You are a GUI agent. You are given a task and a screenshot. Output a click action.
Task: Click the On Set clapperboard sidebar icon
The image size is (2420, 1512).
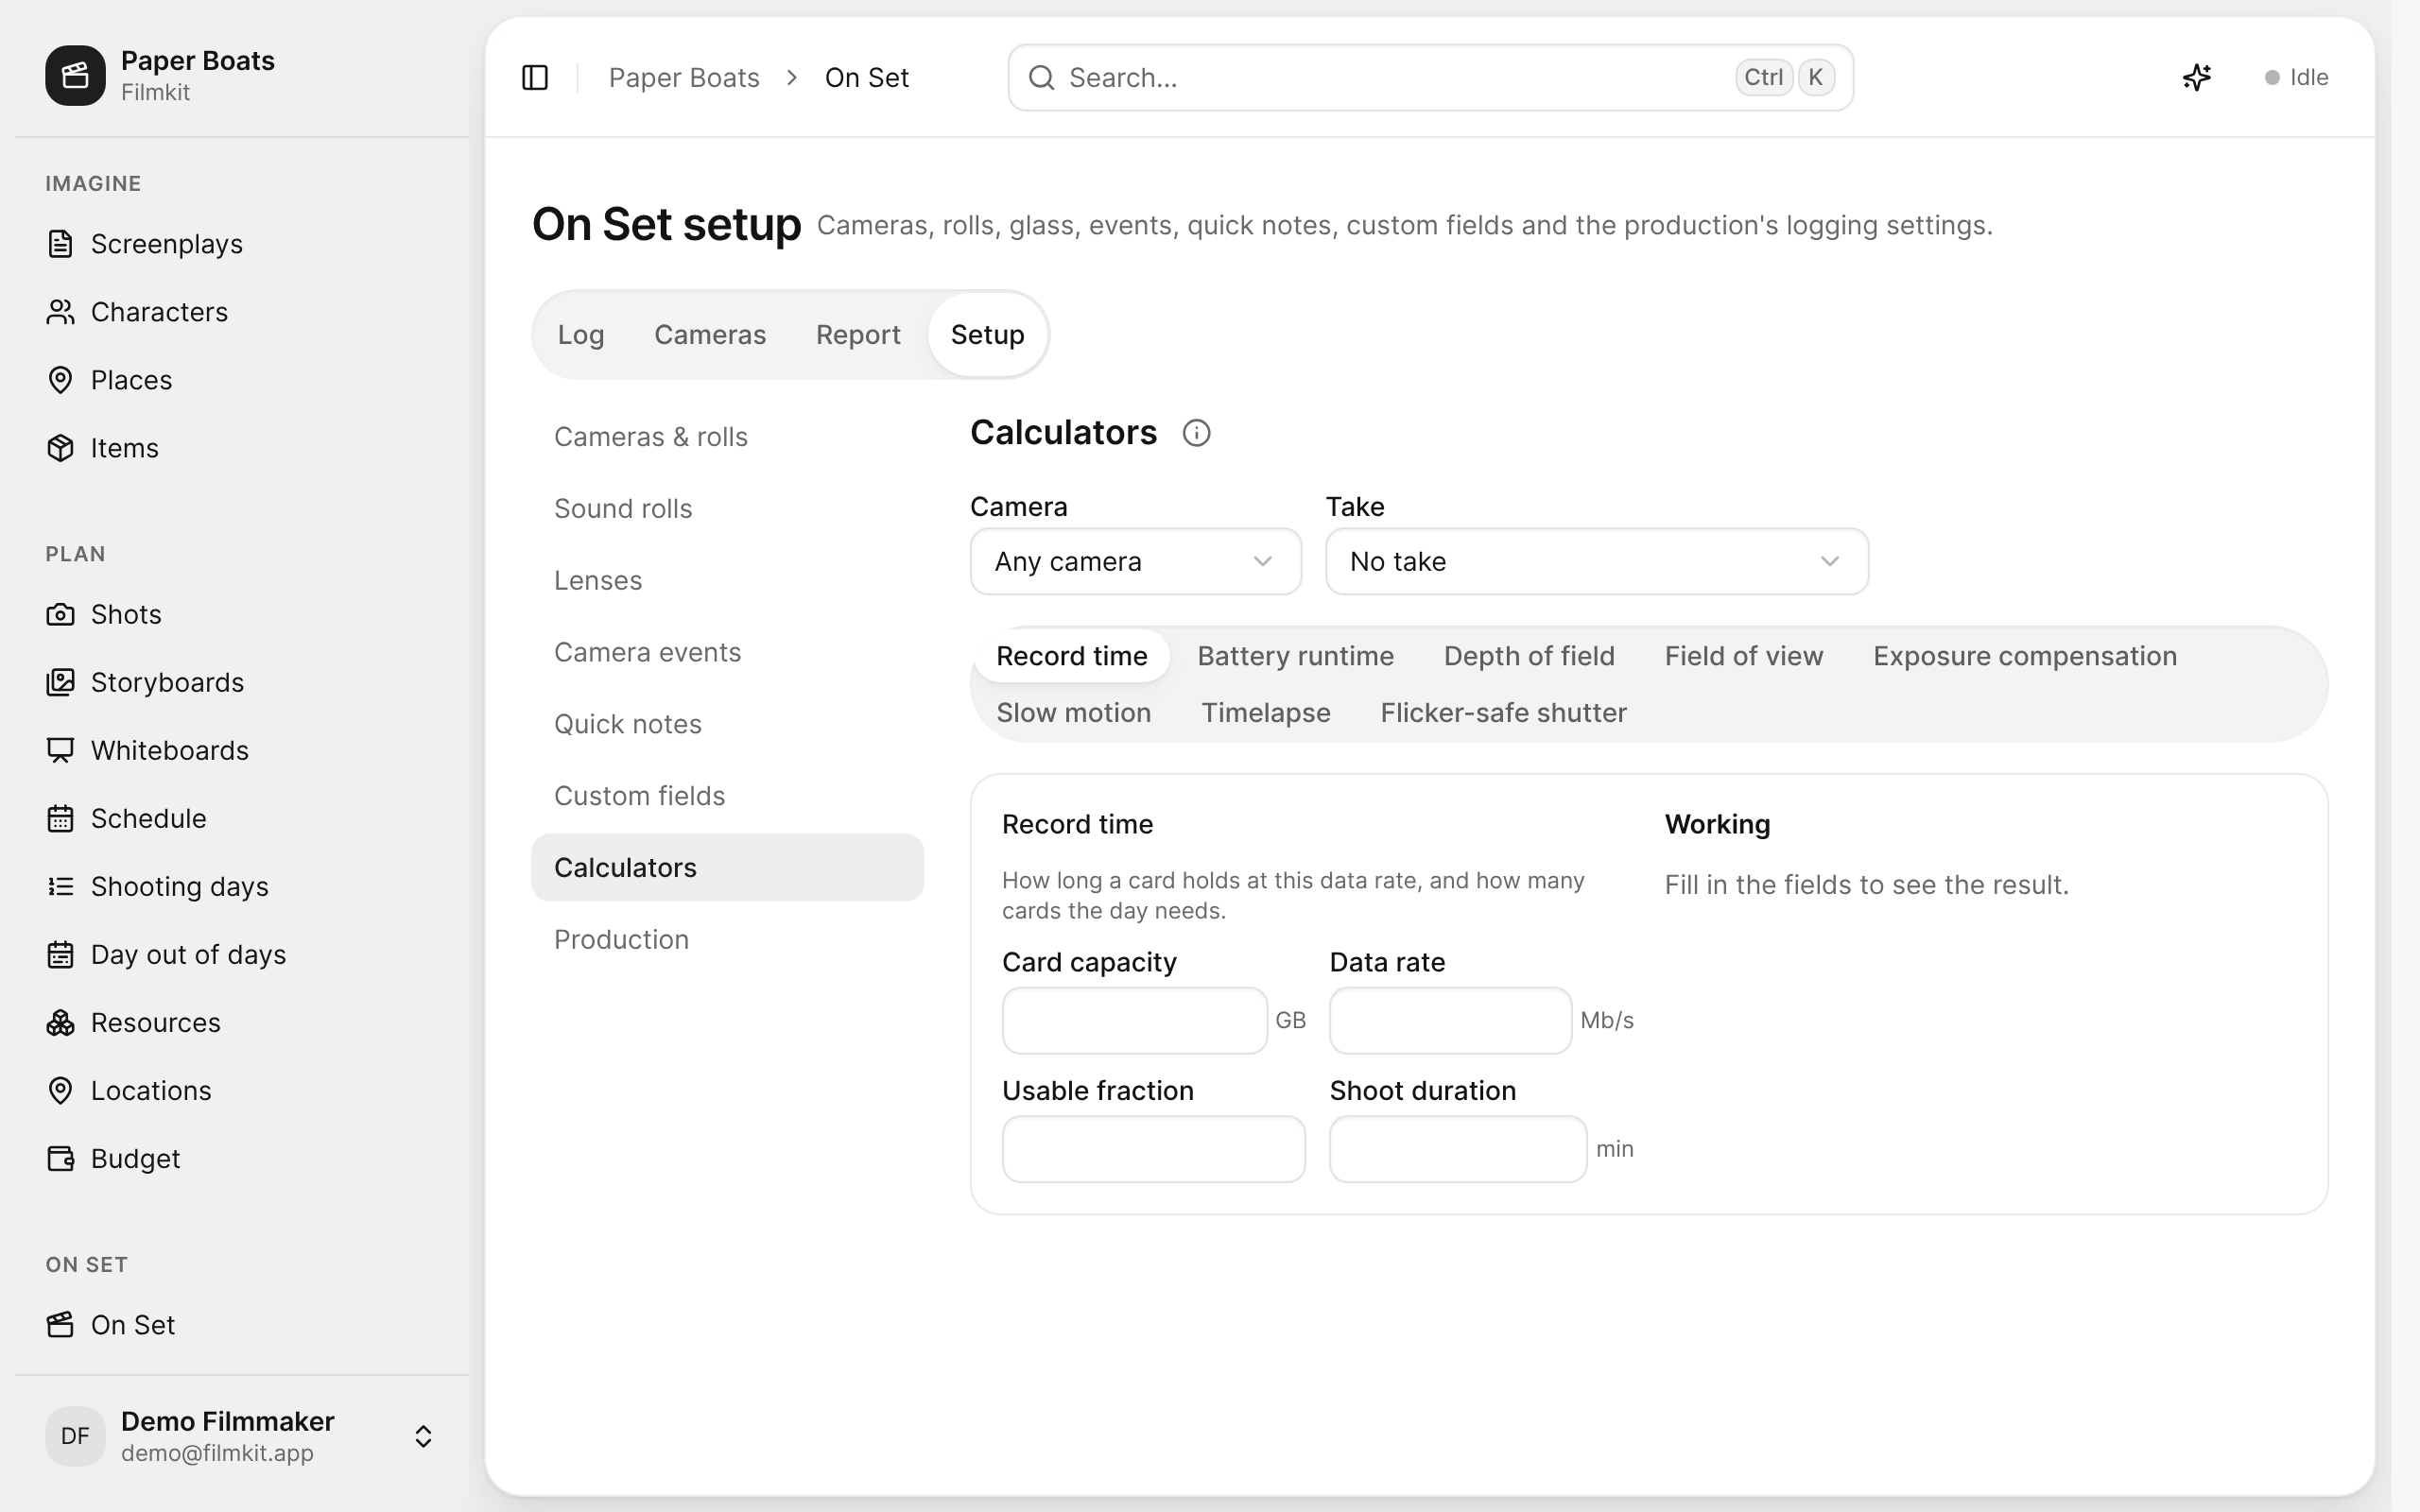click(x=60, y=1324)
